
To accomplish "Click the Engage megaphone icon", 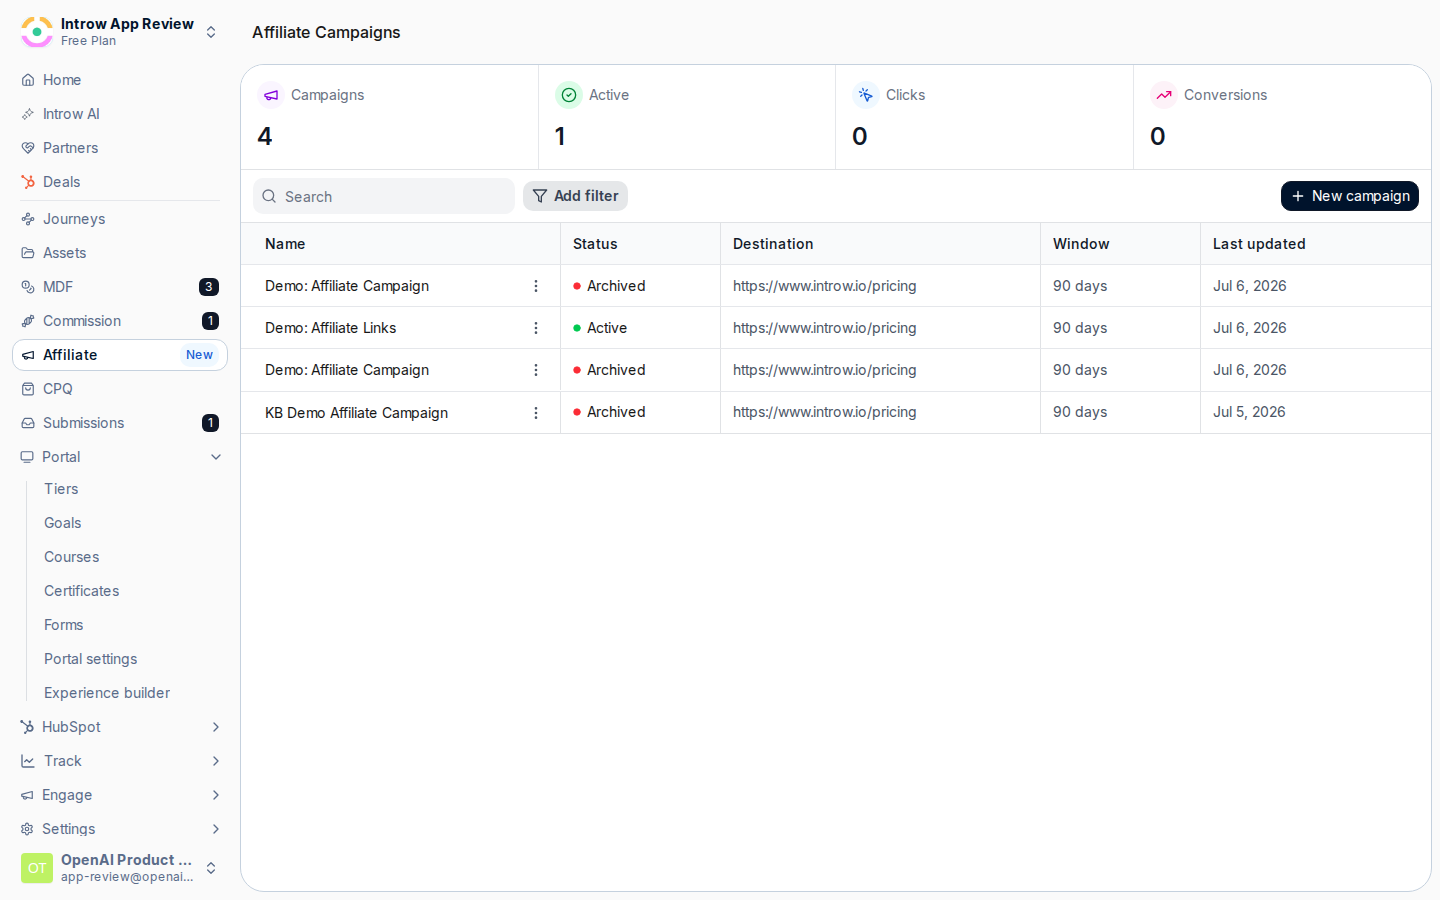I will [27, 795].
